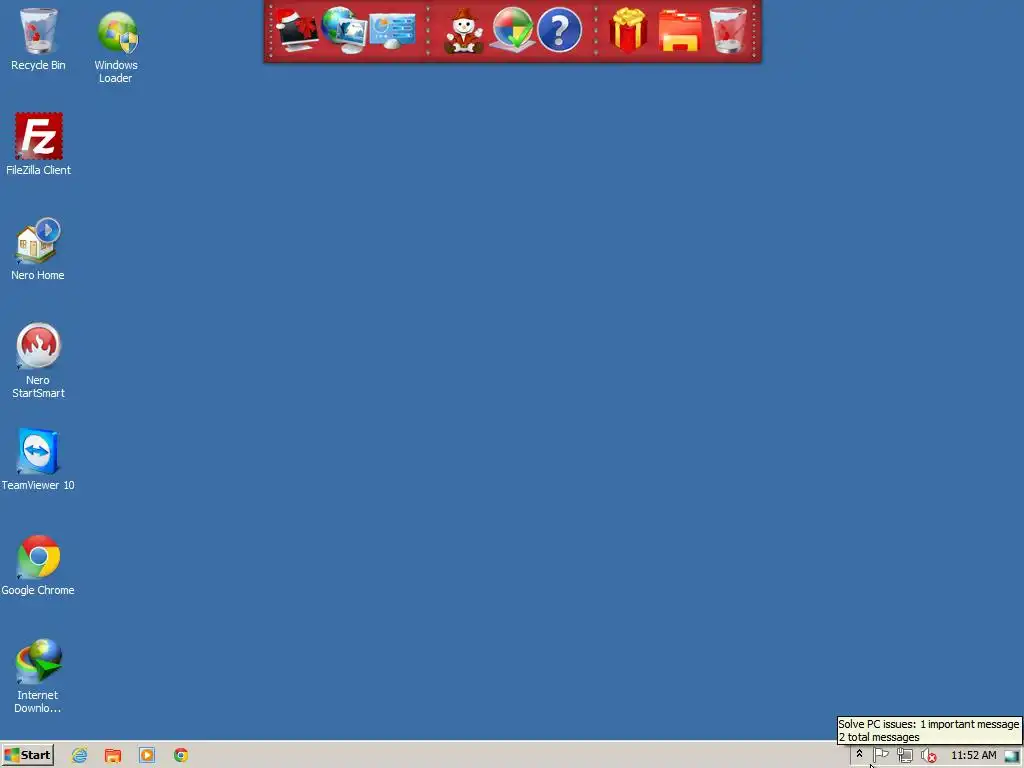Select the Nero StartSmart shortcut
The width and height of the screenshot is (1024, 768).
coord(38,360)
